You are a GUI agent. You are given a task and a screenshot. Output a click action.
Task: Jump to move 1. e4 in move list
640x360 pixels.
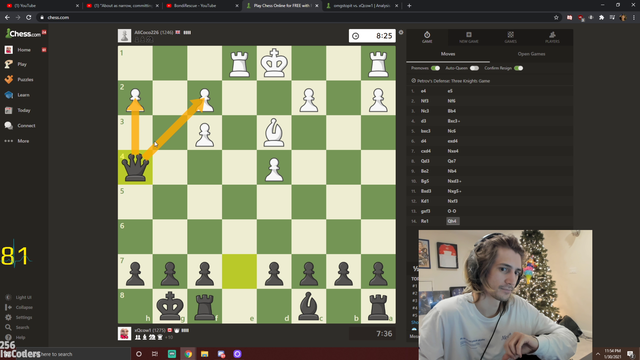click(x=423, y=91)
